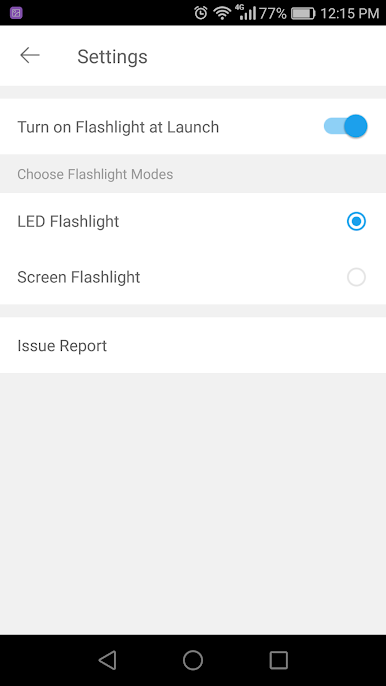
Task: Tap the recent apps square button
Action: [278, 660]
